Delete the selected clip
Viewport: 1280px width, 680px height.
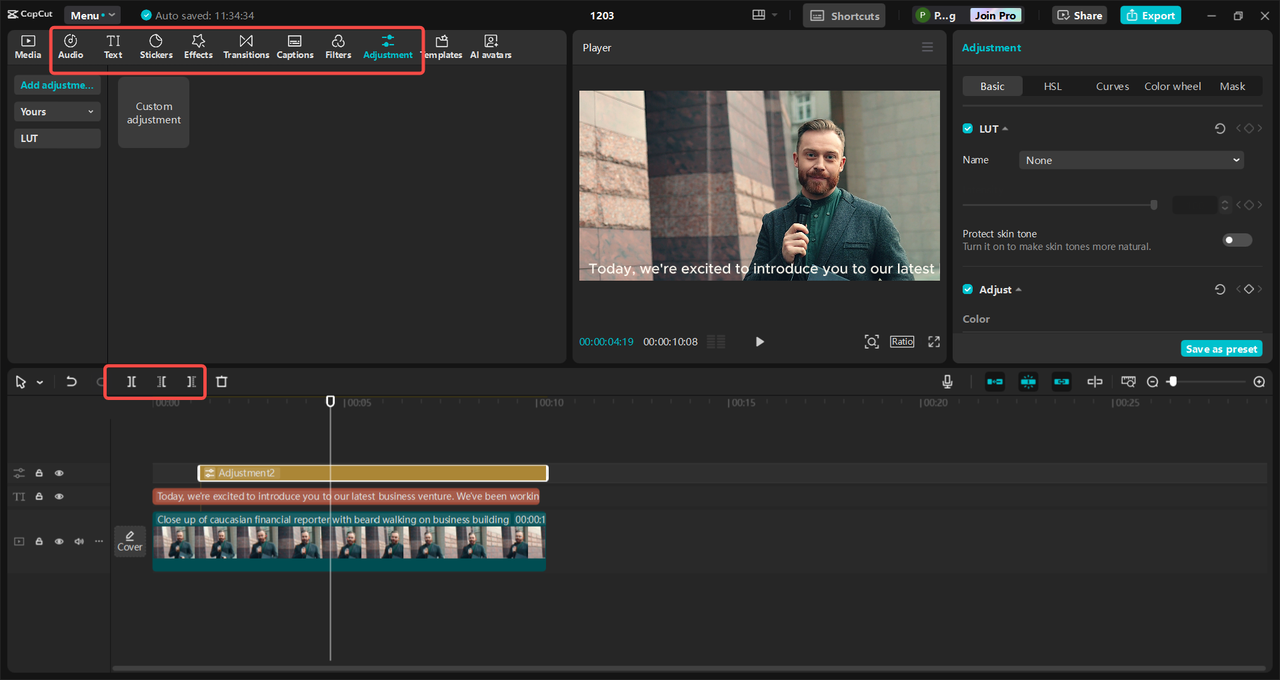click(222, 382)
